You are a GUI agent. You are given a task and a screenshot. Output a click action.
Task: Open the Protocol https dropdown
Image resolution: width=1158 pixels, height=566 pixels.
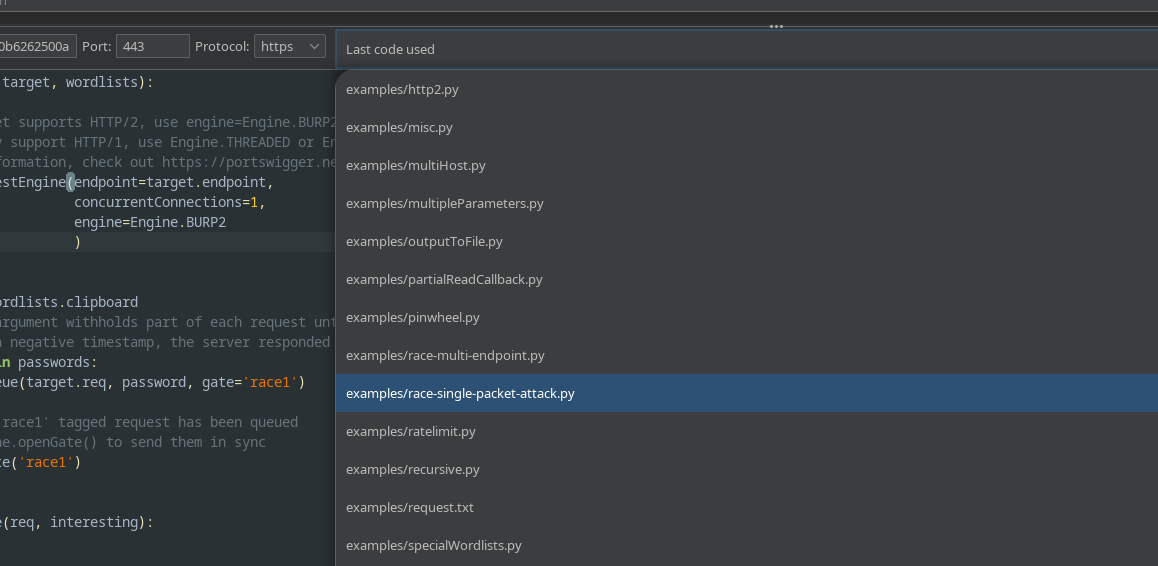[x=290, y=47]
